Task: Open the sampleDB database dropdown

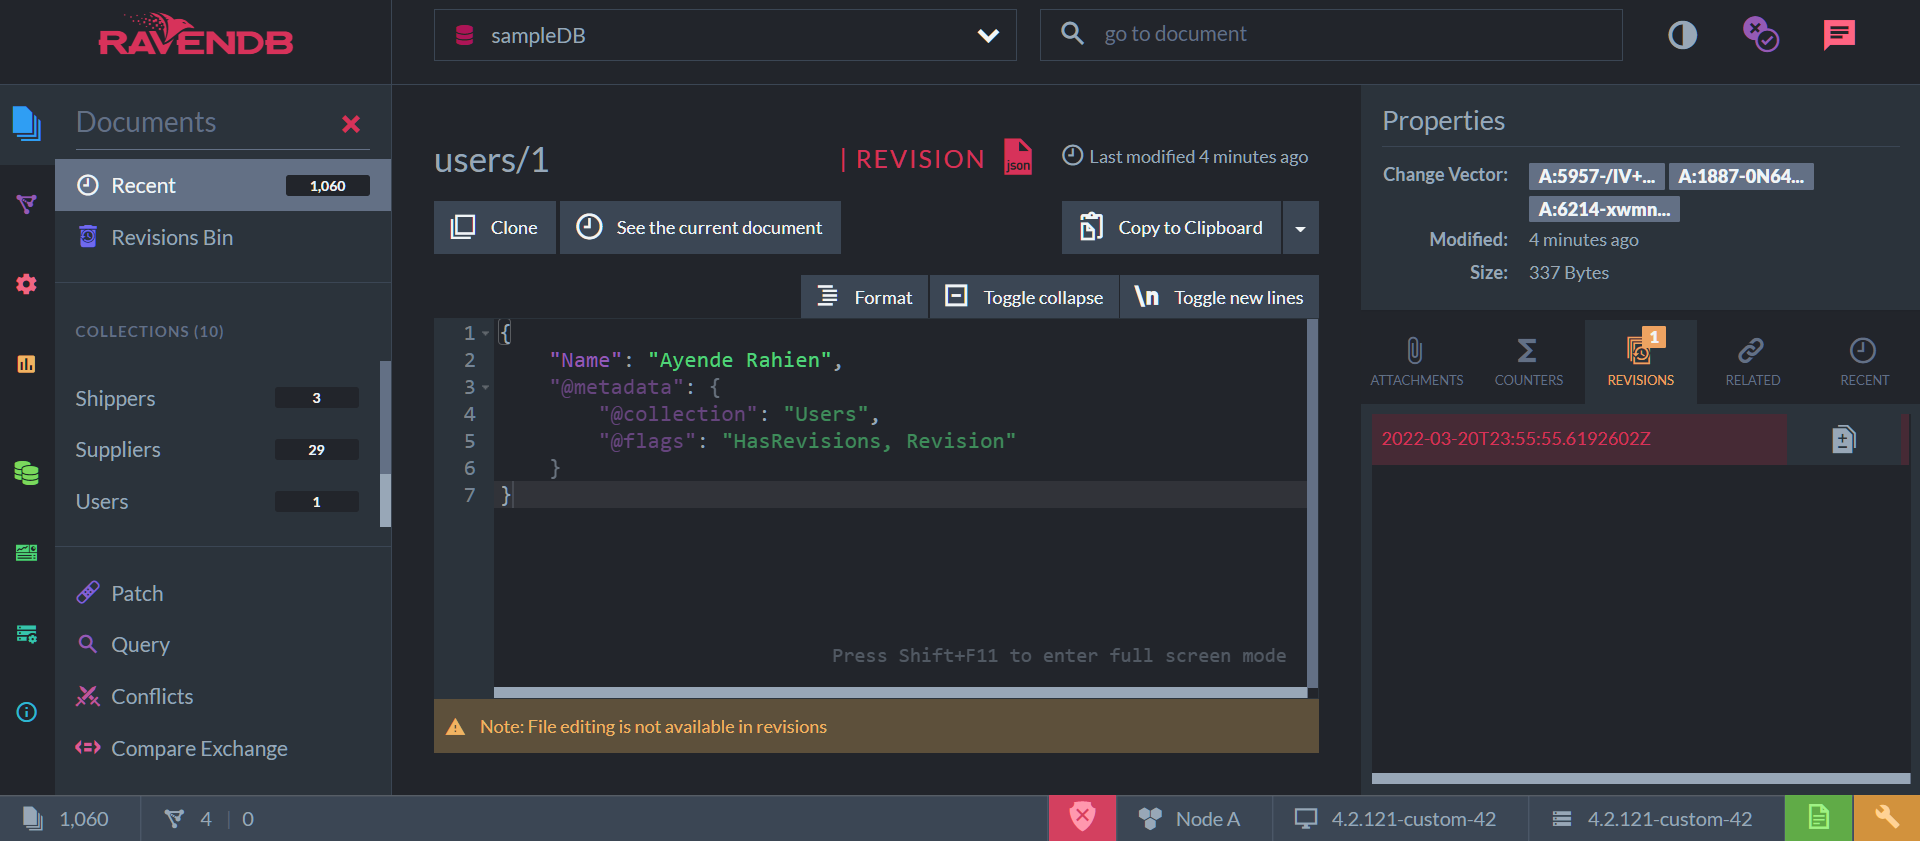Action: click(x=725, y=35)
